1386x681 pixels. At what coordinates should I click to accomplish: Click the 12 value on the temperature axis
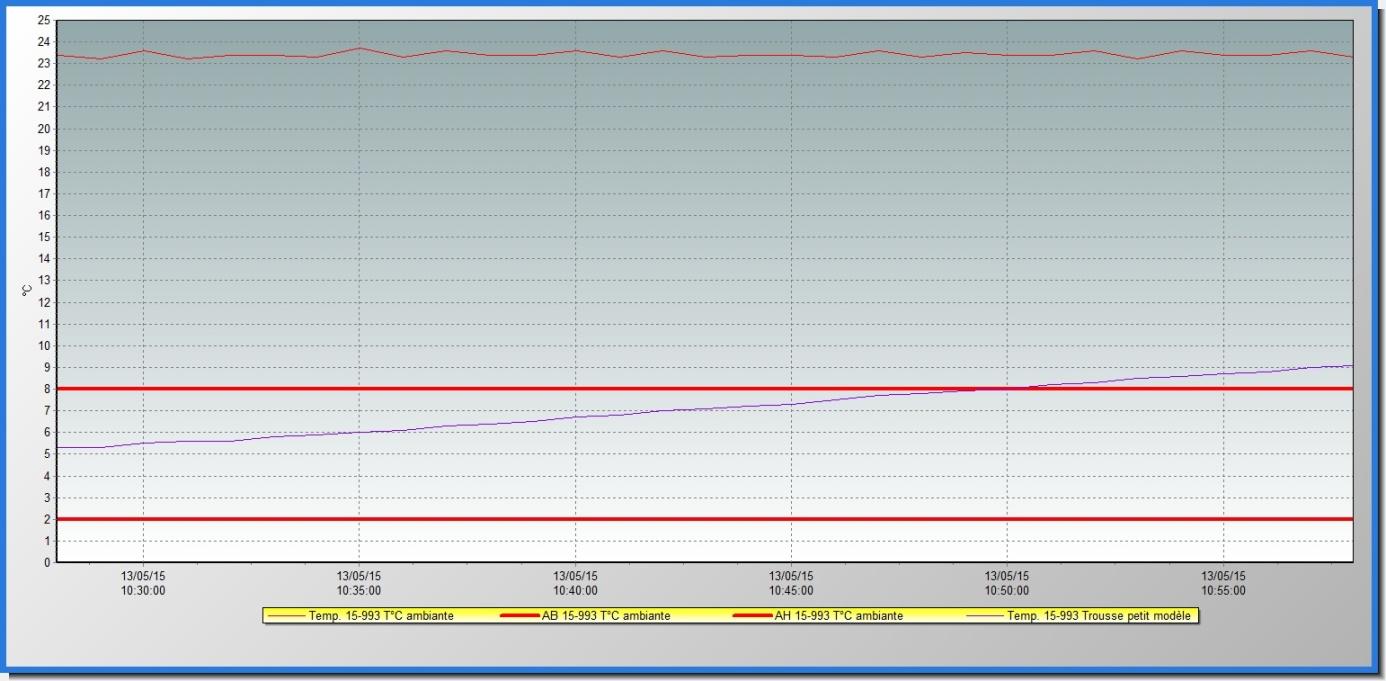43,302
